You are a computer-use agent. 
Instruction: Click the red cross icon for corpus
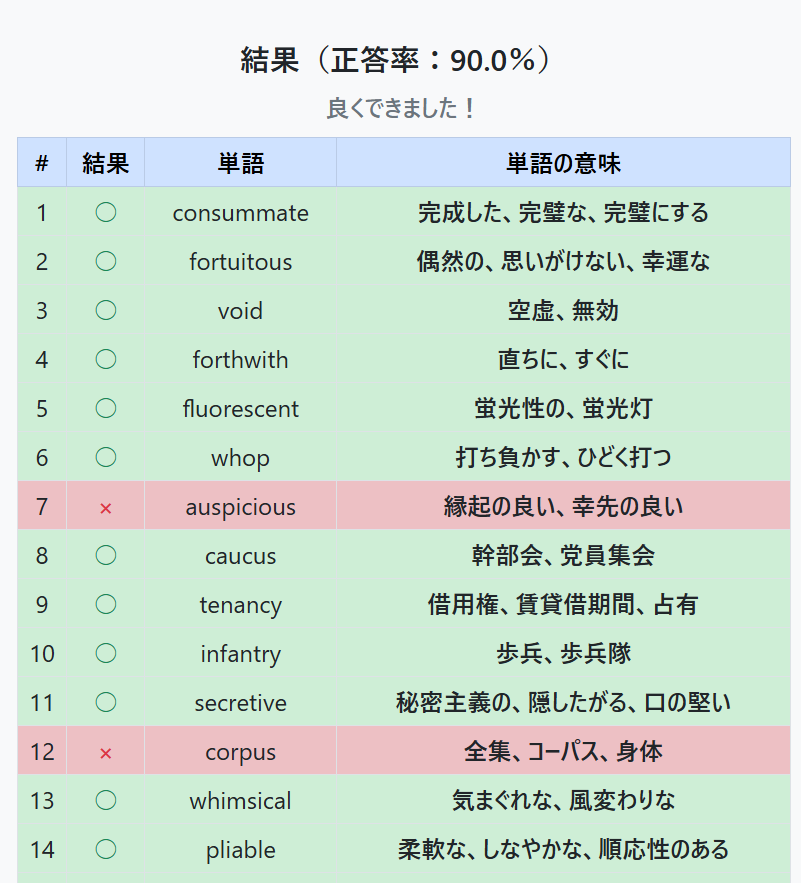(x=105, y=753)
